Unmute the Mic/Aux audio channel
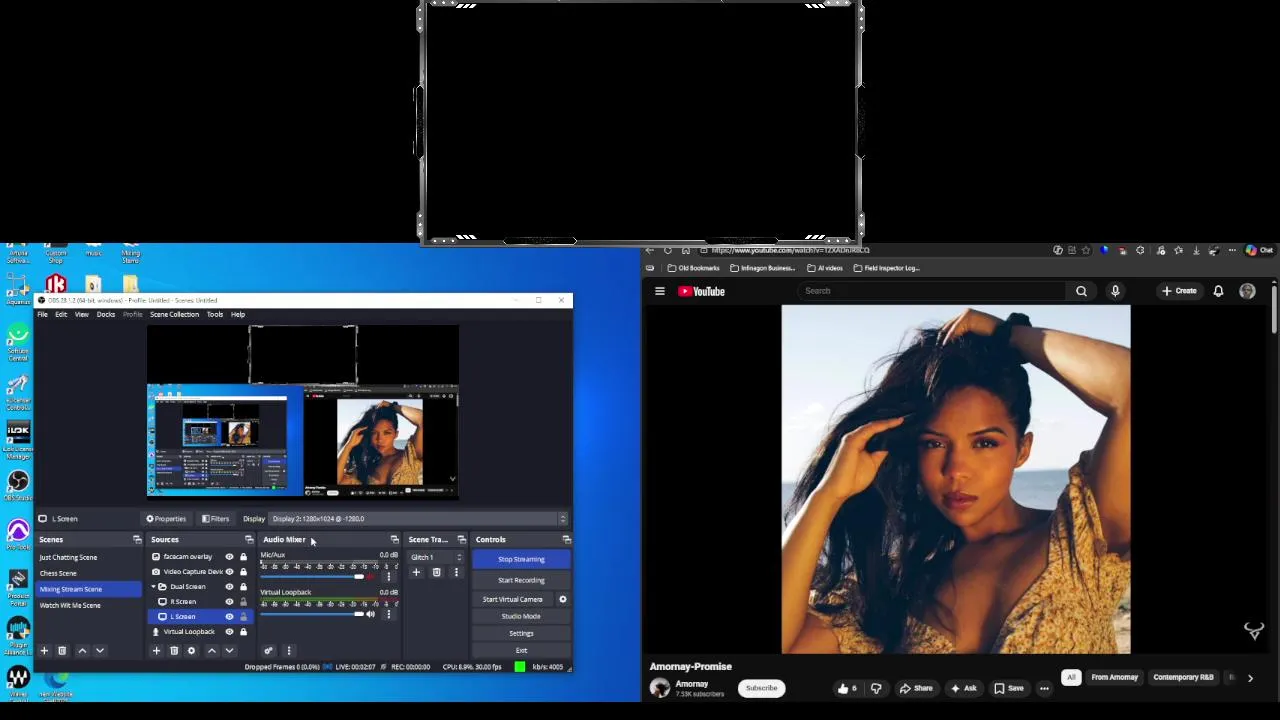The width and height of the screenshot is (1280, 720). click(371, 577)
